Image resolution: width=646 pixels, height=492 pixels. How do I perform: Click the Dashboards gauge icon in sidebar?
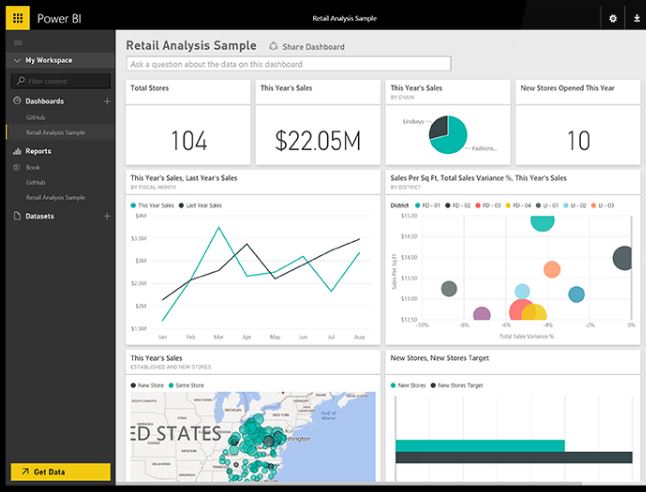click(17, 101)
